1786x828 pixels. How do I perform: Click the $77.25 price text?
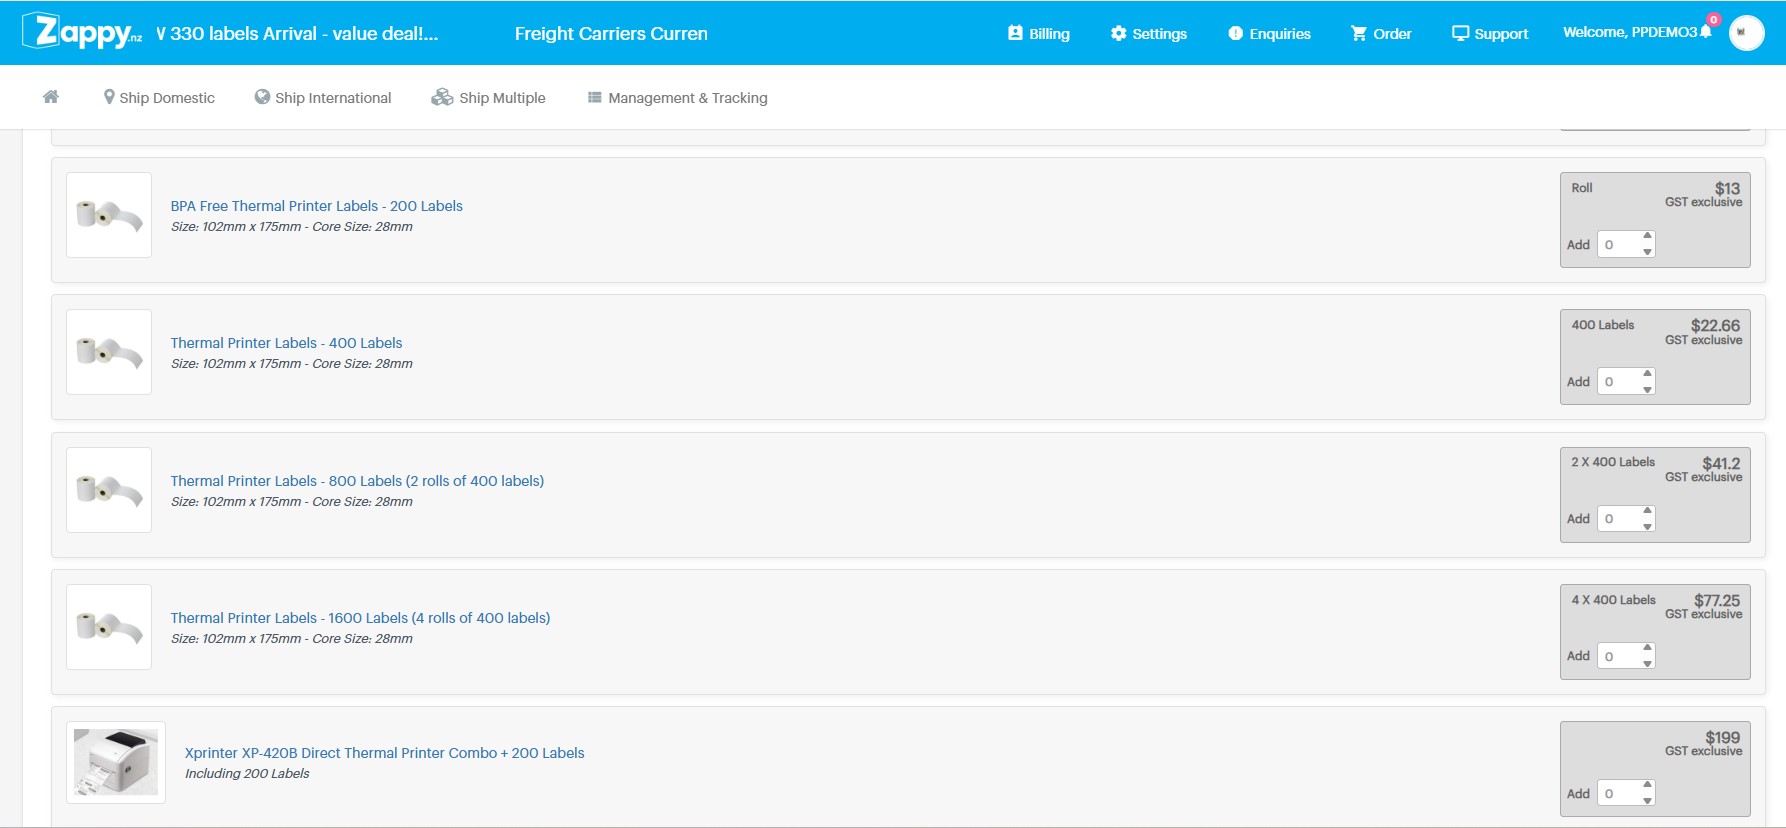[1717, 600]
